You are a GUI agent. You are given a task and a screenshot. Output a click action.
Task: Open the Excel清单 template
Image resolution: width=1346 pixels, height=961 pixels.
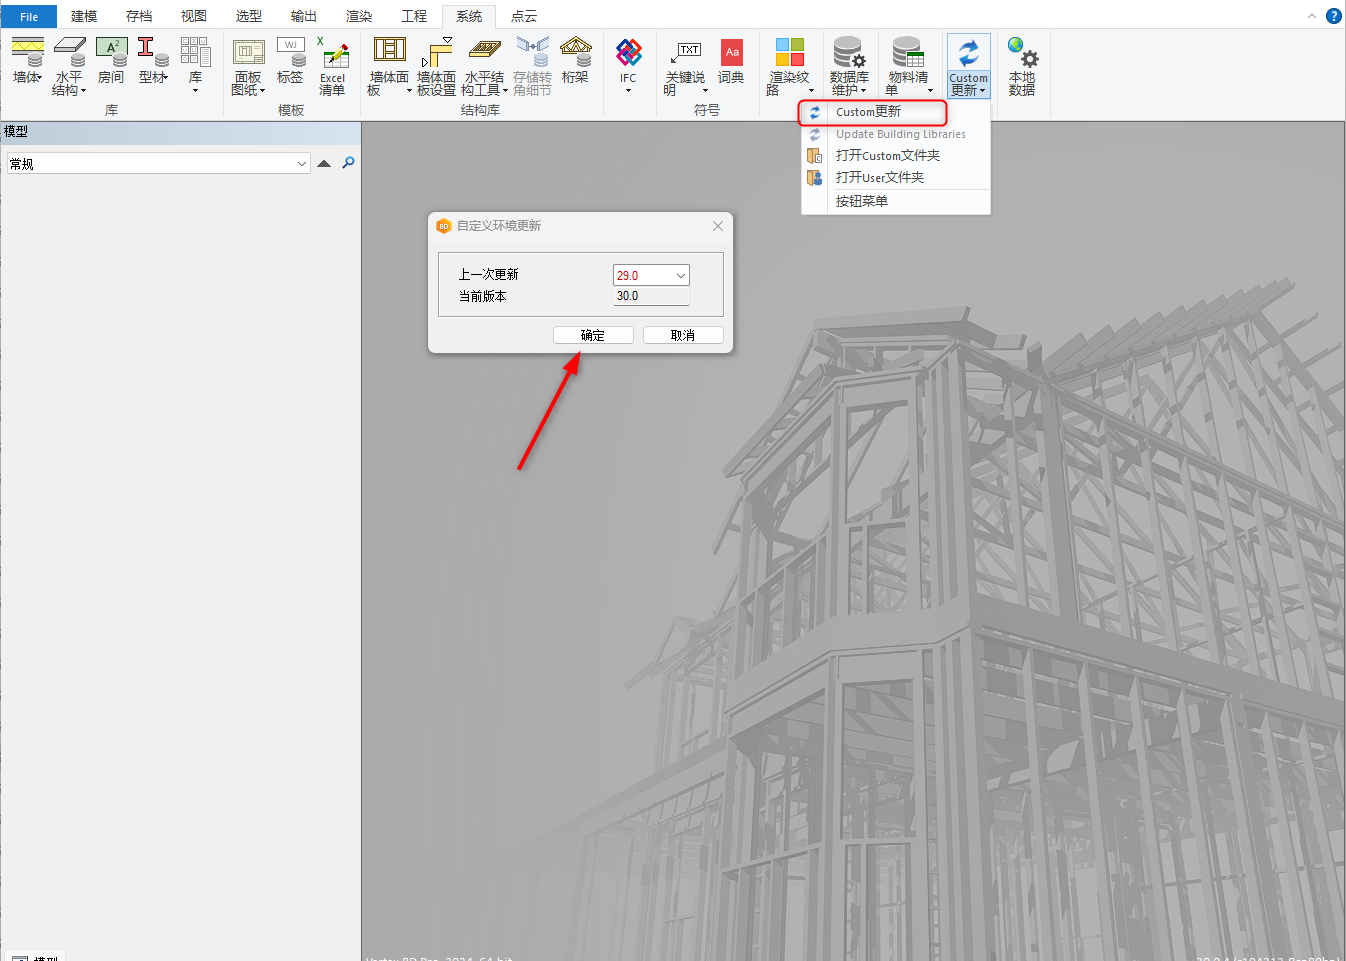[332, 66]
